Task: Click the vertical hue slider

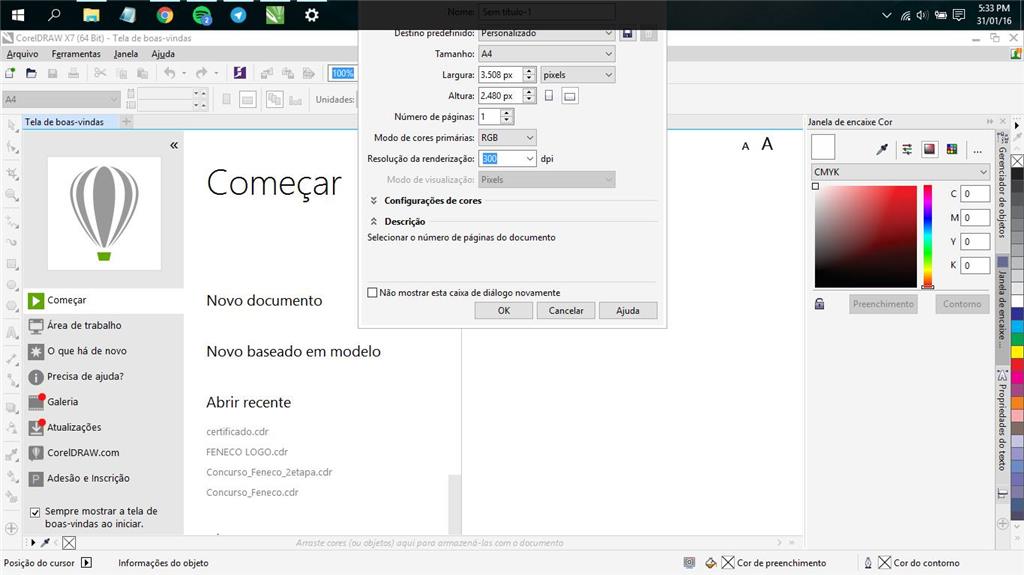Action: 927,237
